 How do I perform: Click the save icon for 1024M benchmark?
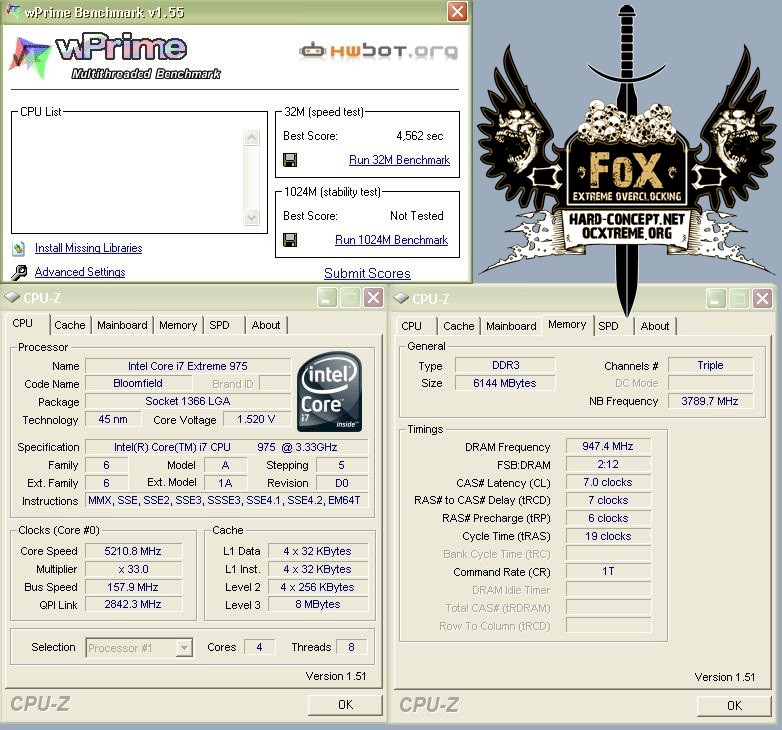pyautogui.click(x=290, y=240)
